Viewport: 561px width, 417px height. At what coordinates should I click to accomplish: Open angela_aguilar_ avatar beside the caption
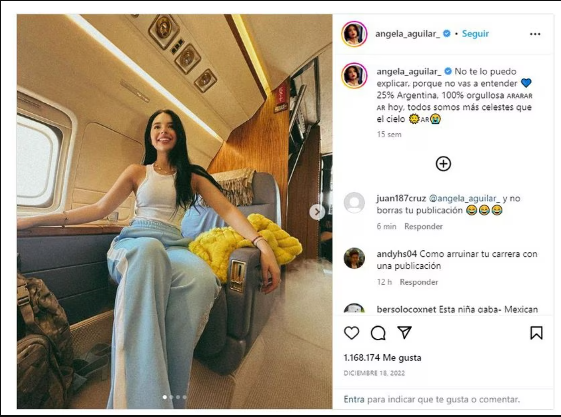354,75
